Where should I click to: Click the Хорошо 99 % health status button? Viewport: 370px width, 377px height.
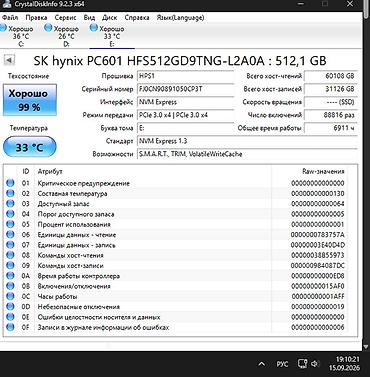point(30,100)
